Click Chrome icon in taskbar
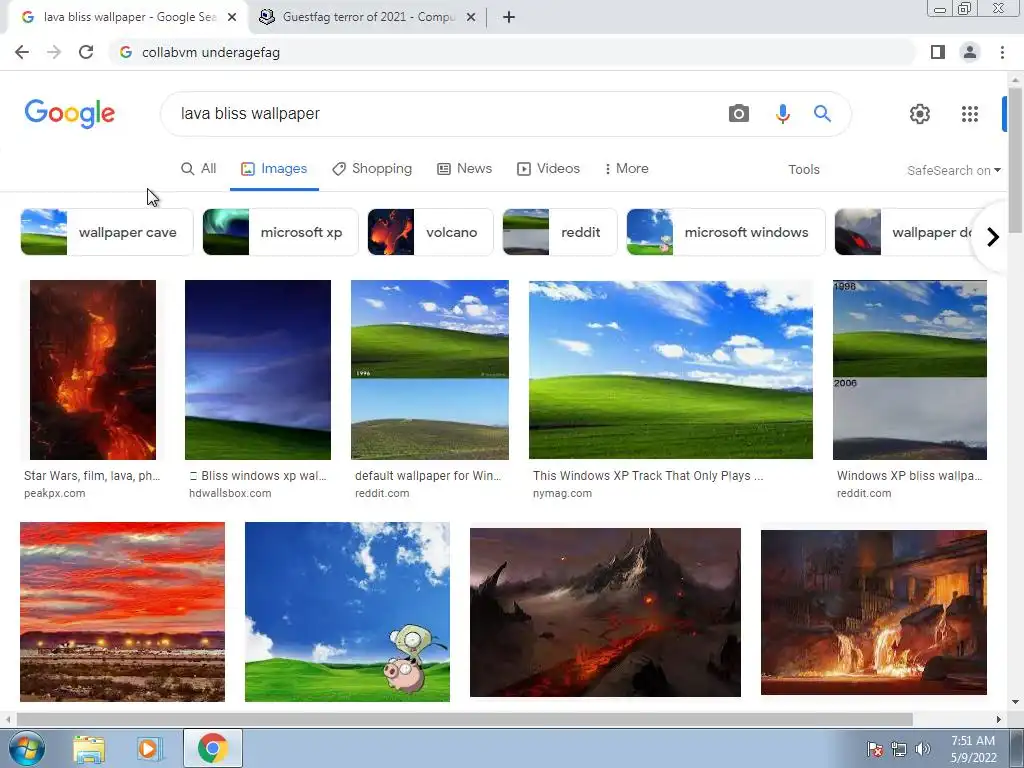Viewport: 1024px width, 768px height. [x=212, y=748]
